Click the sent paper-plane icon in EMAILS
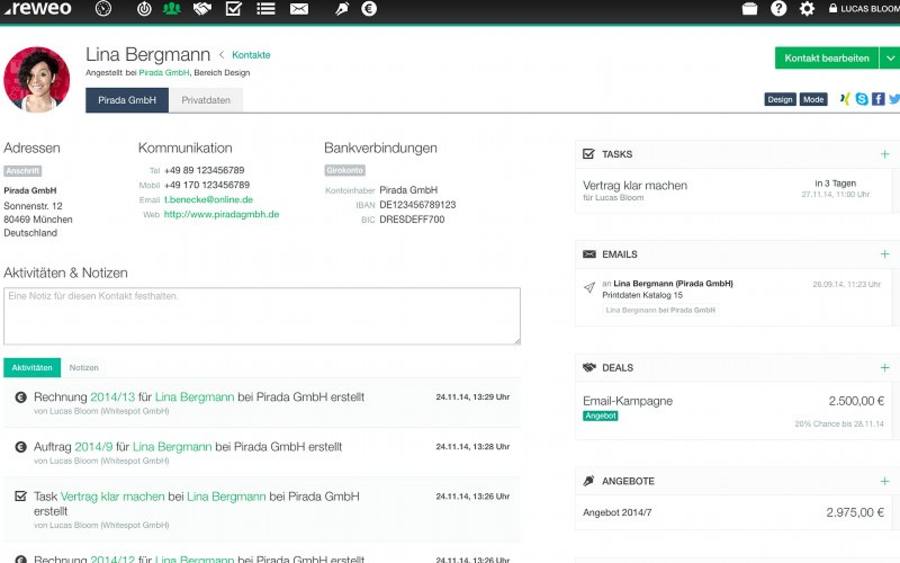Screen dimensions: 900x563 [x=589, y=288]
